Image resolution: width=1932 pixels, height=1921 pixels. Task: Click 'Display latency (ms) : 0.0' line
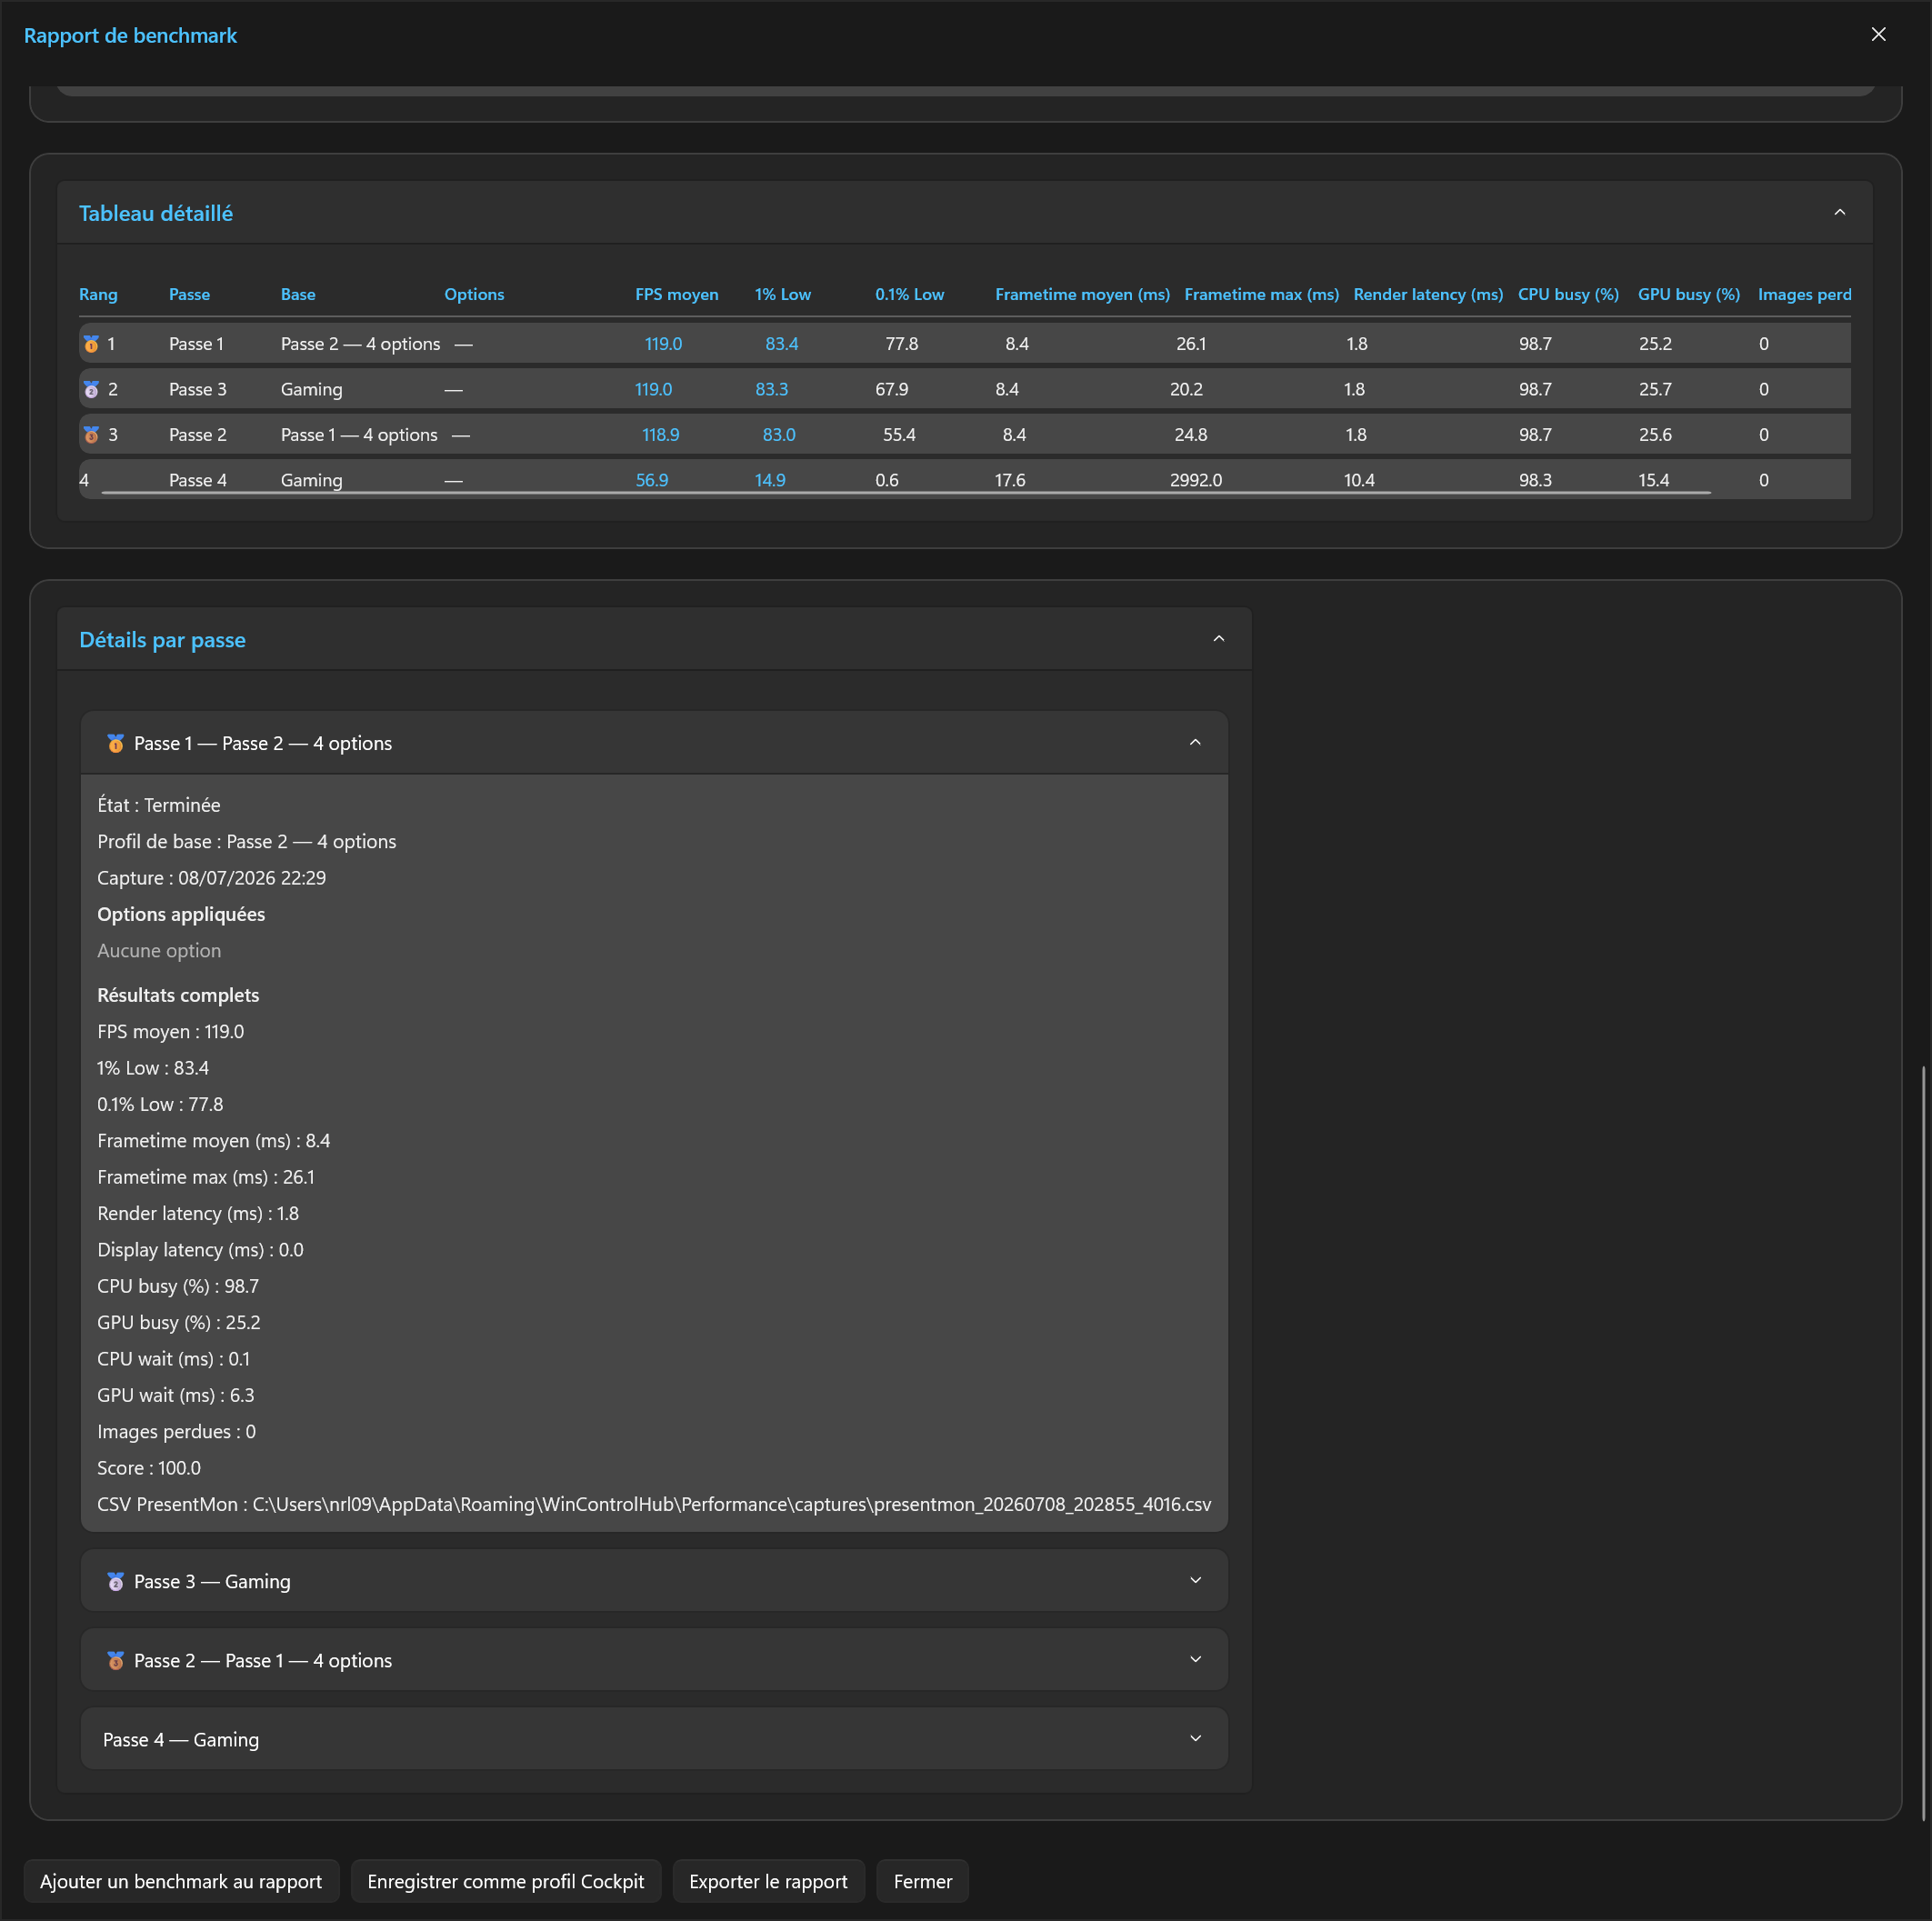[200, 1250]
